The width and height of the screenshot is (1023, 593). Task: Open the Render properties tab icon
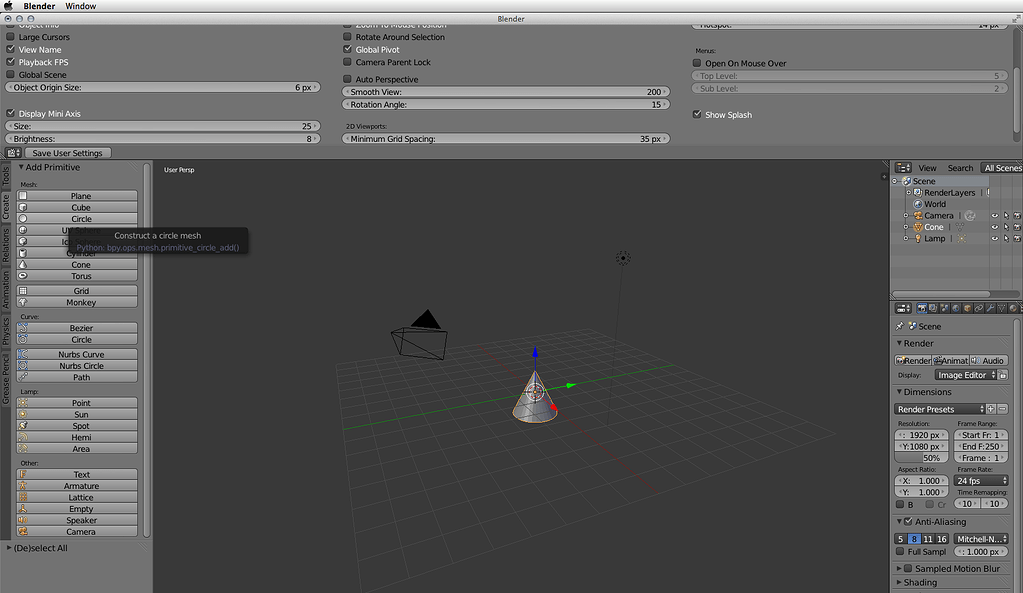[921, 308]
